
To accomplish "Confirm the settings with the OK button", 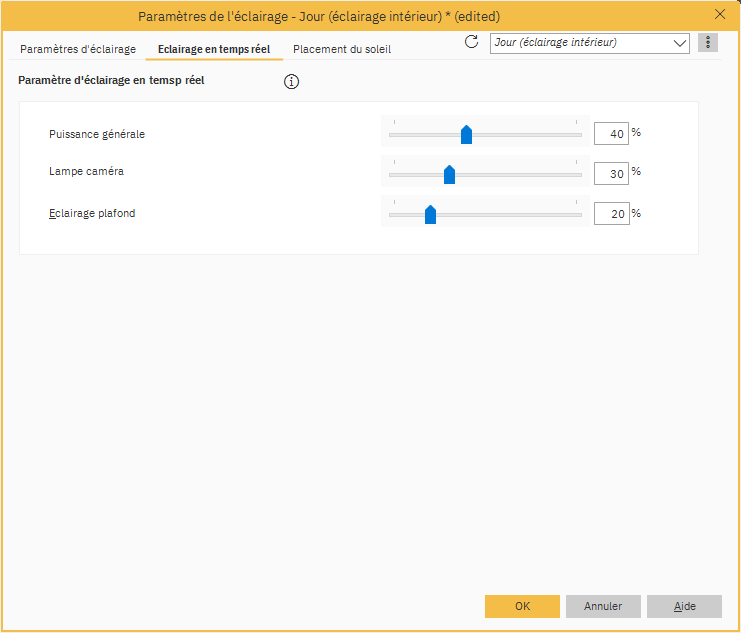I will point(522,606).
